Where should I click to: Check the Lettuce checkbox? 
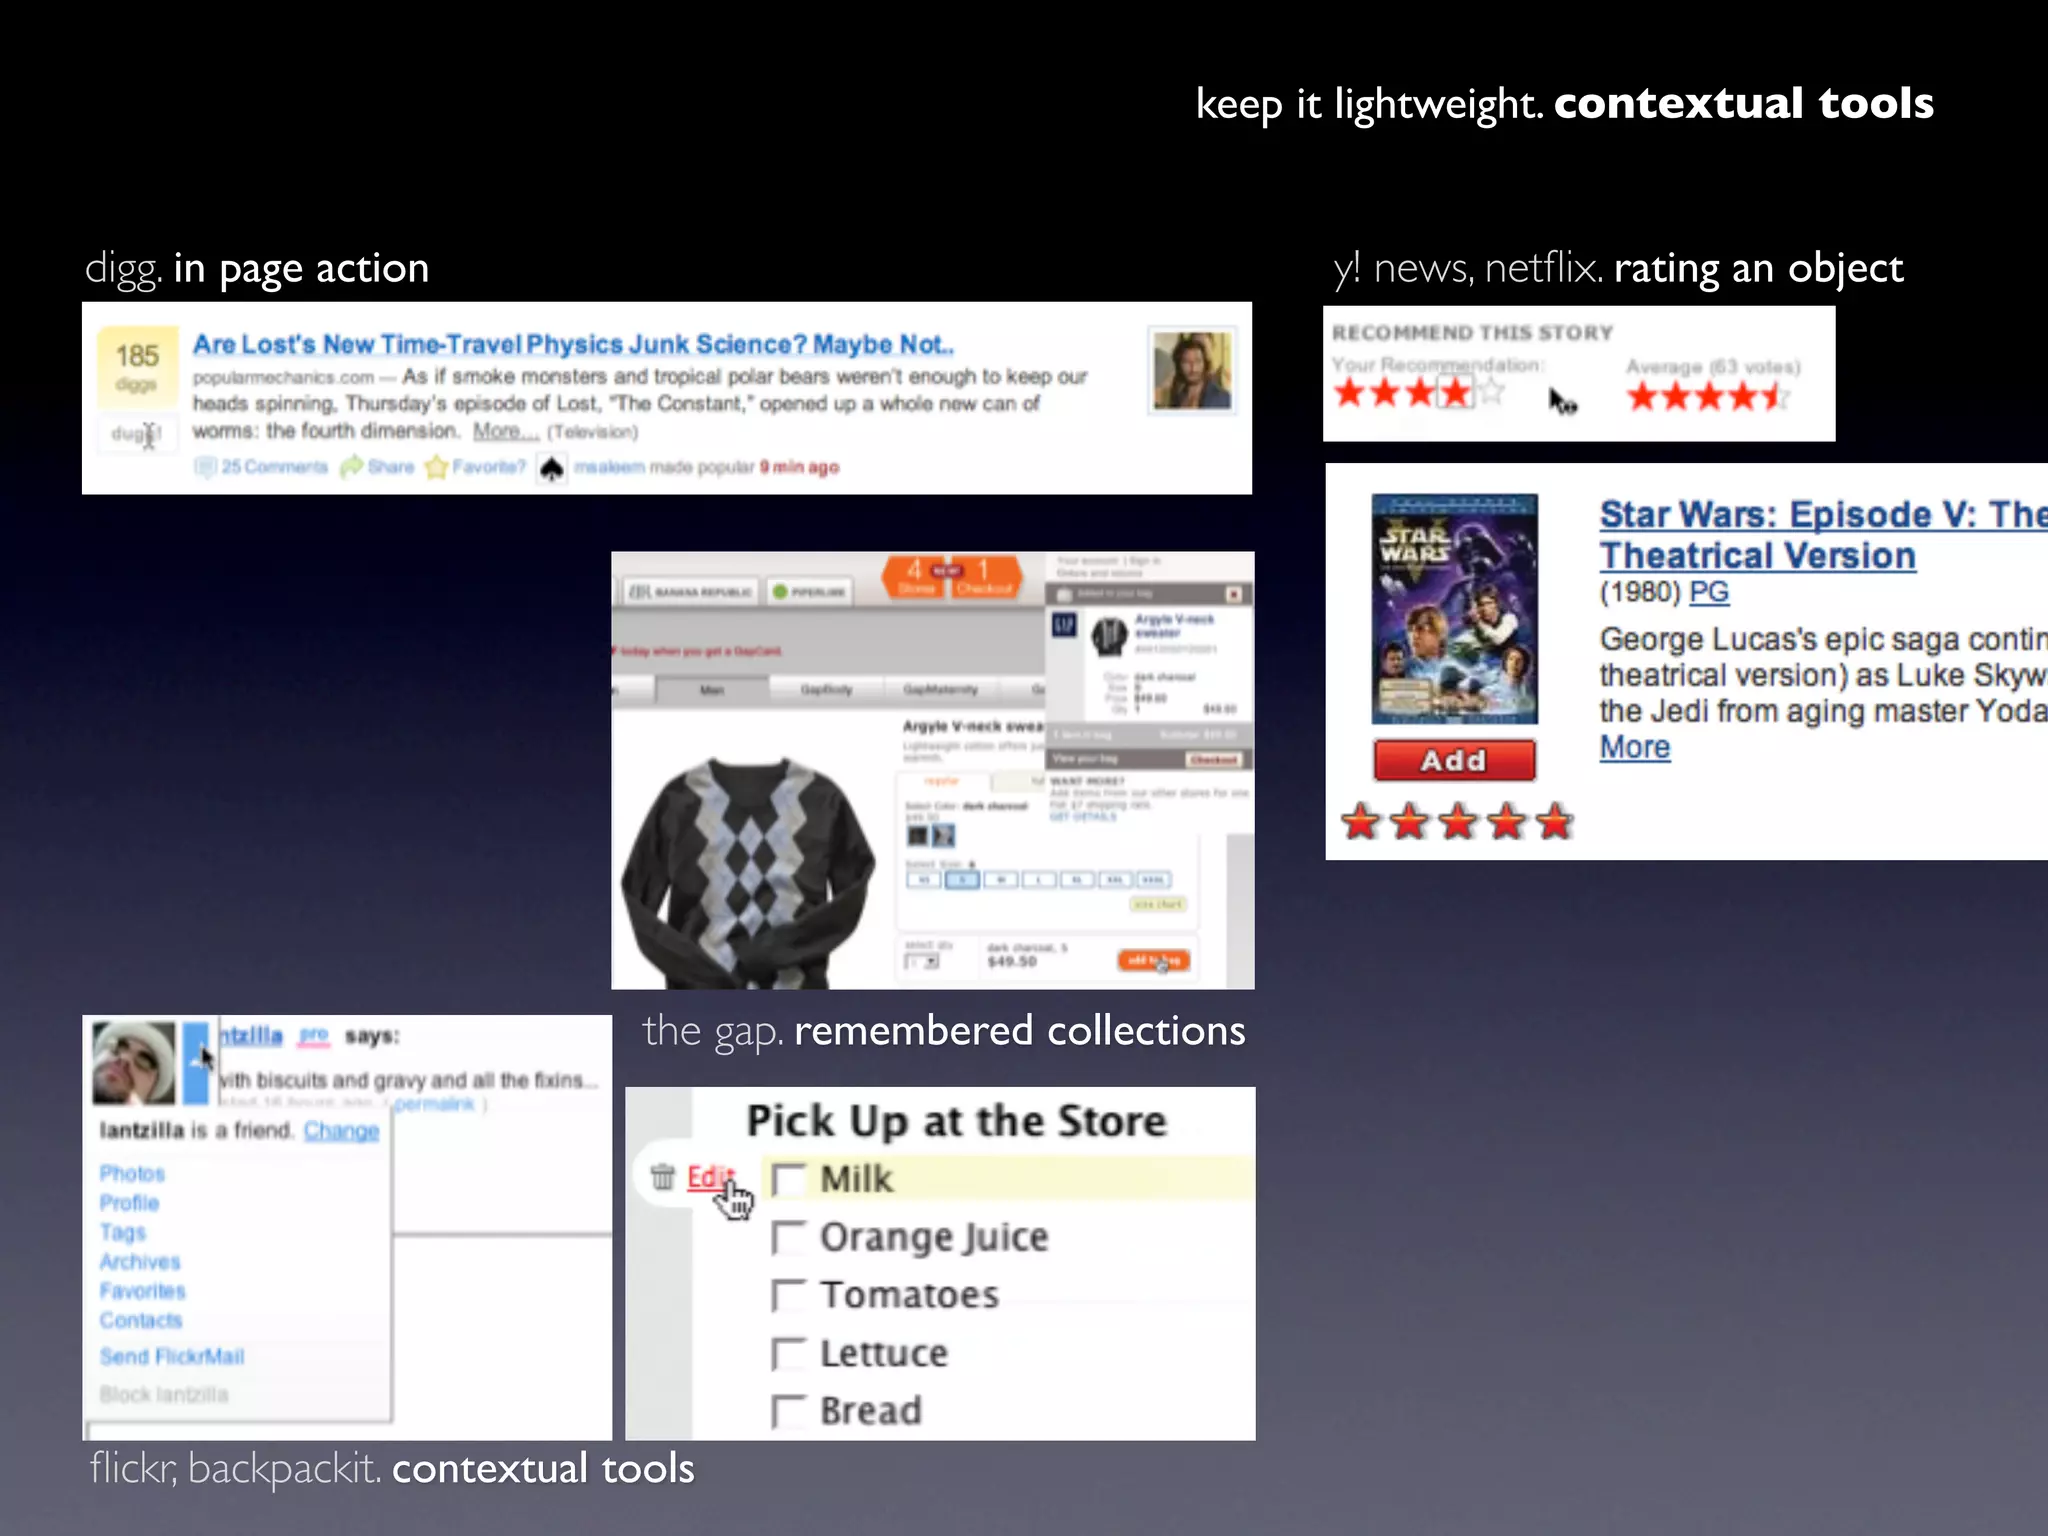point(788,1353)
